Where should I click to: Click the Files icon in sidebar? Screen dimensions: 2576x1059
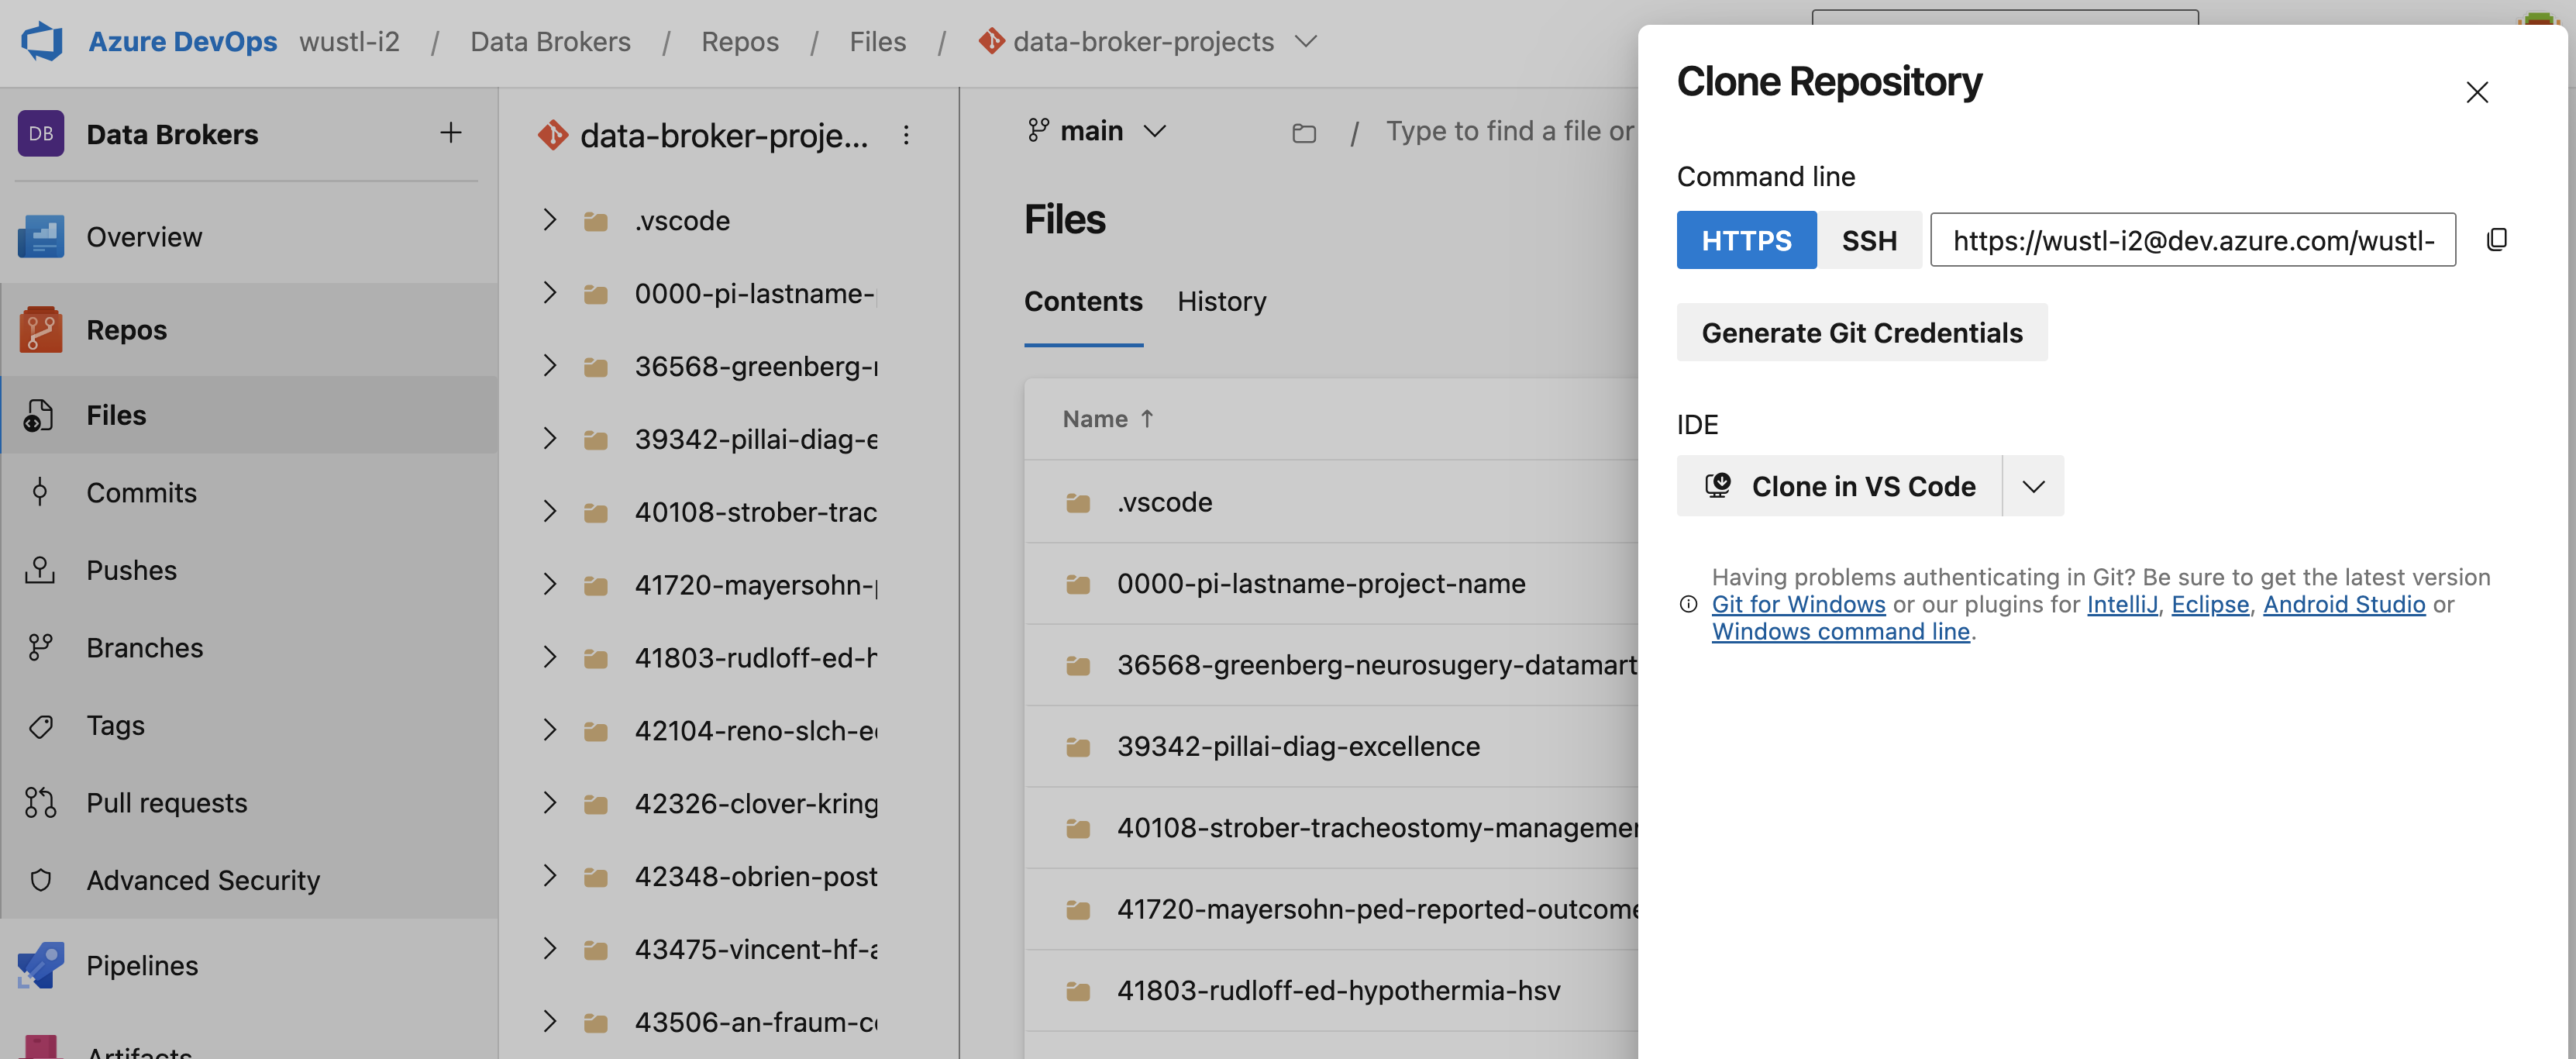point(38,415)
